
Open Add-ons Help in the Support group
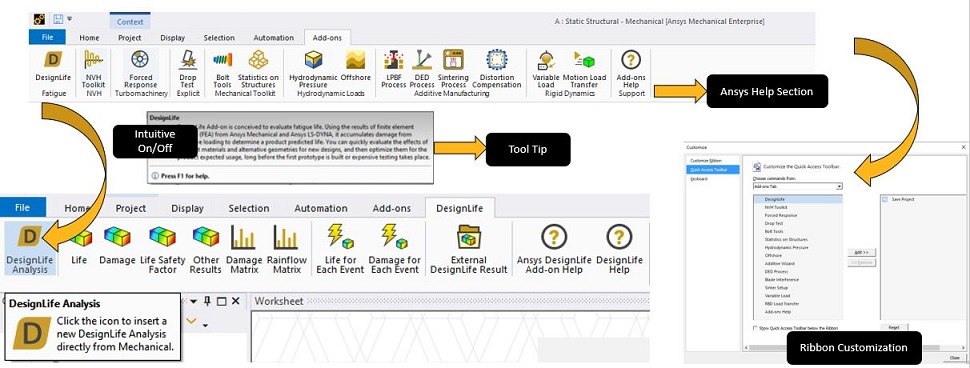[x=631, y=68]
